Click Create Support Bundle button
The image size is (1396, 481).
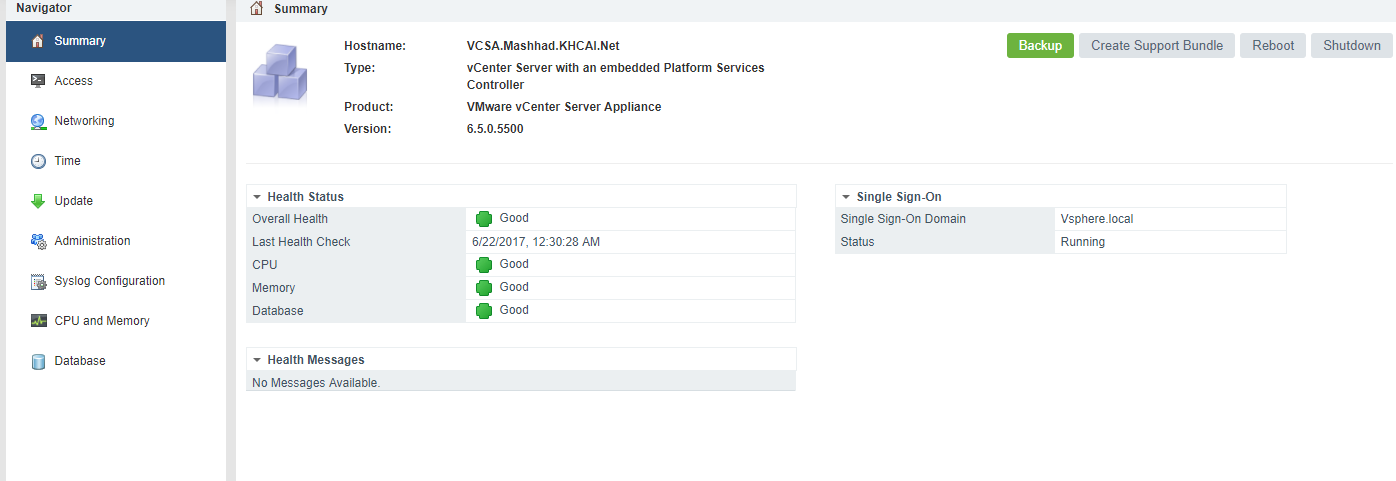[1156, 45]
